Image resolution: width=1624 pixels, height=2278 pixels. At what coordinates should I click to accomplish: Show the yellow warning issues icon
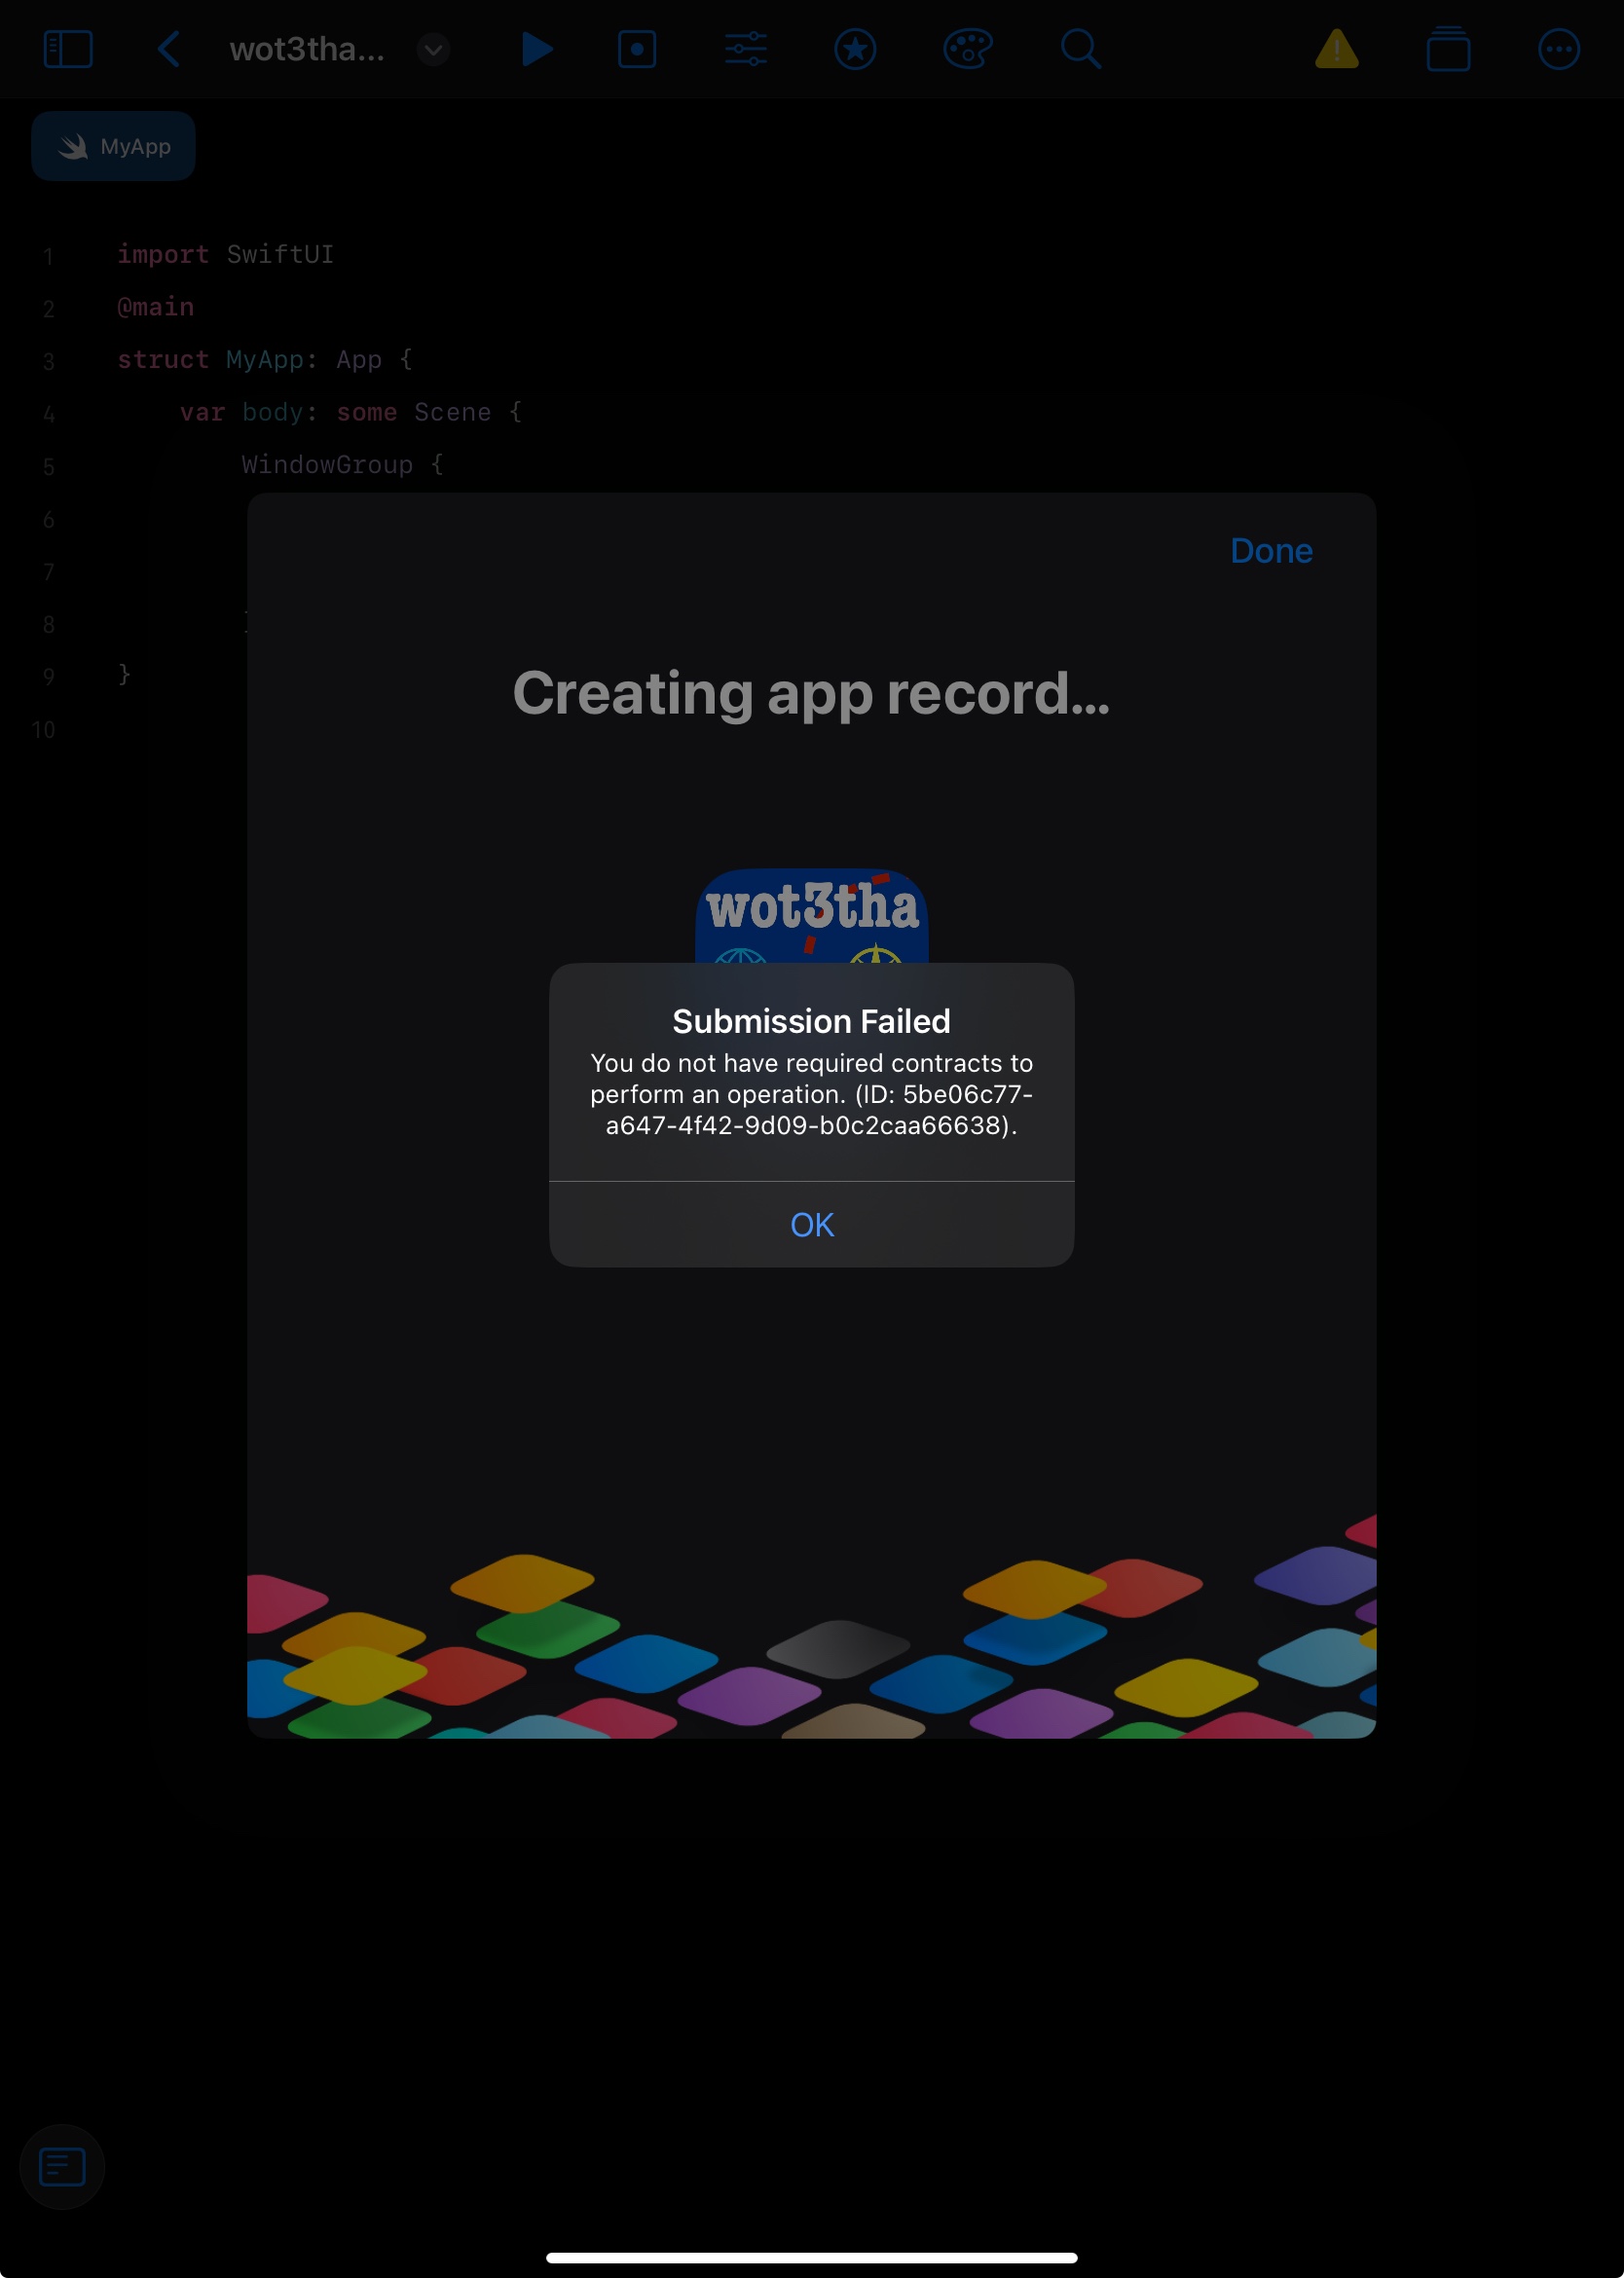[x=1336, y=49]
